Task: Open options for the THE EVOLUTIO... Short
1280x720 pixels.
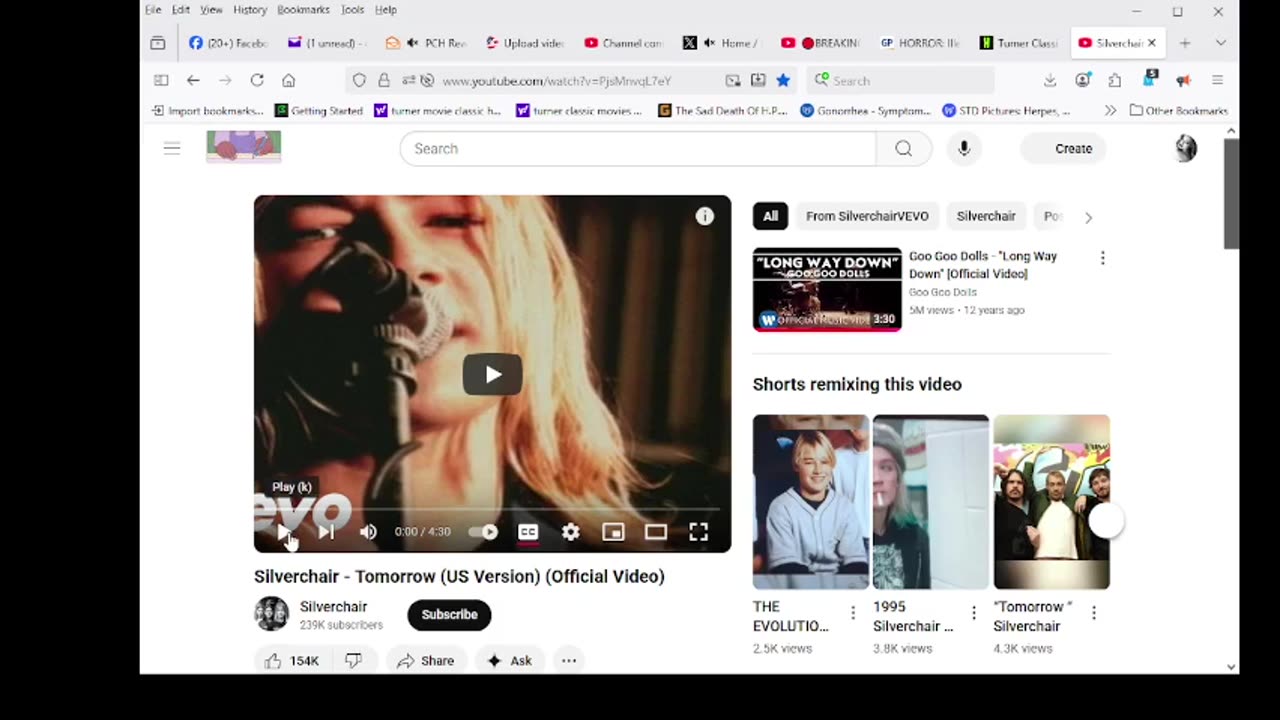Action: 853,612
